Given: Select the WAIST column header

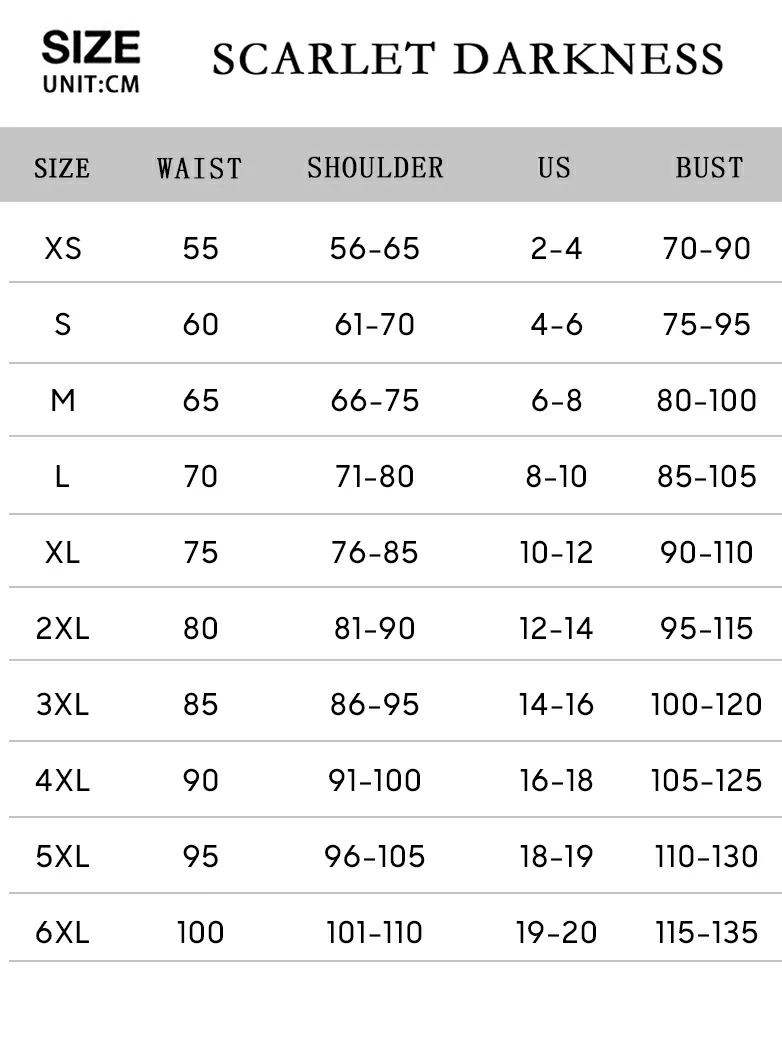Looking at the screenshot, I should (199, 167).
